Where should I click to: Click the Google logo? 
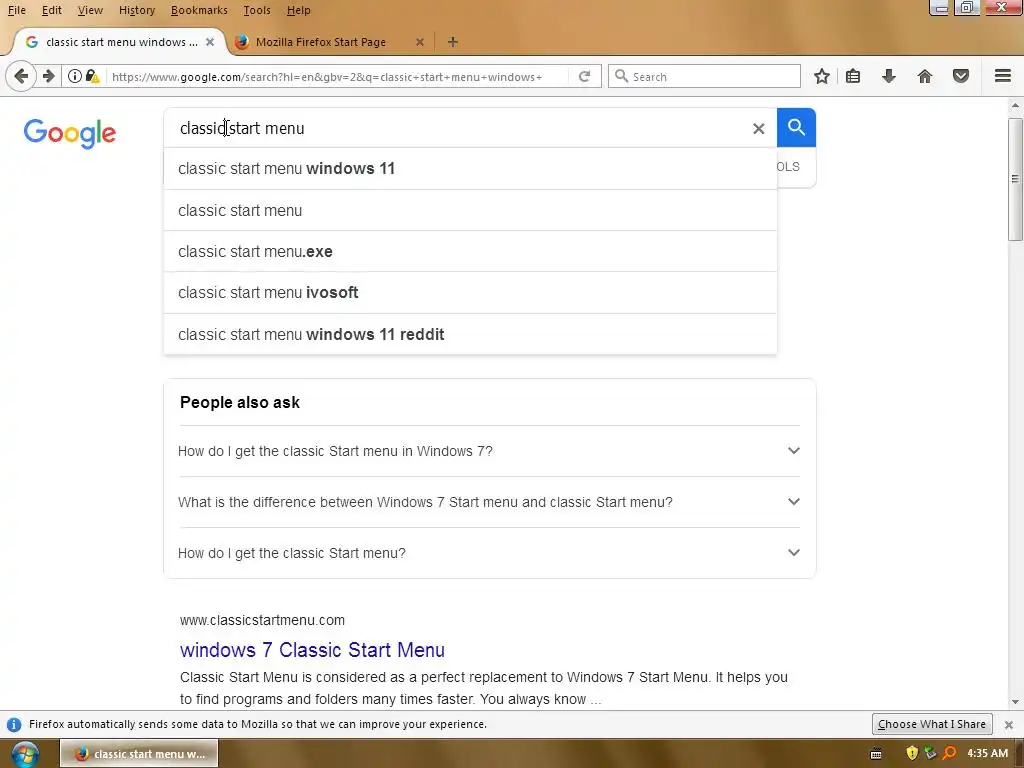pos(70,133)
